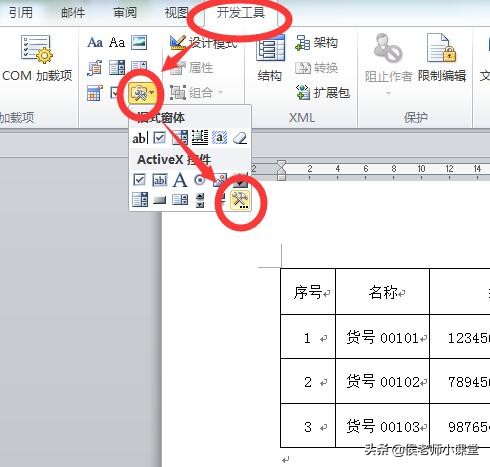The image size is (490, 467).
Task: Insert a plain text content control
Action: (117, 42)
